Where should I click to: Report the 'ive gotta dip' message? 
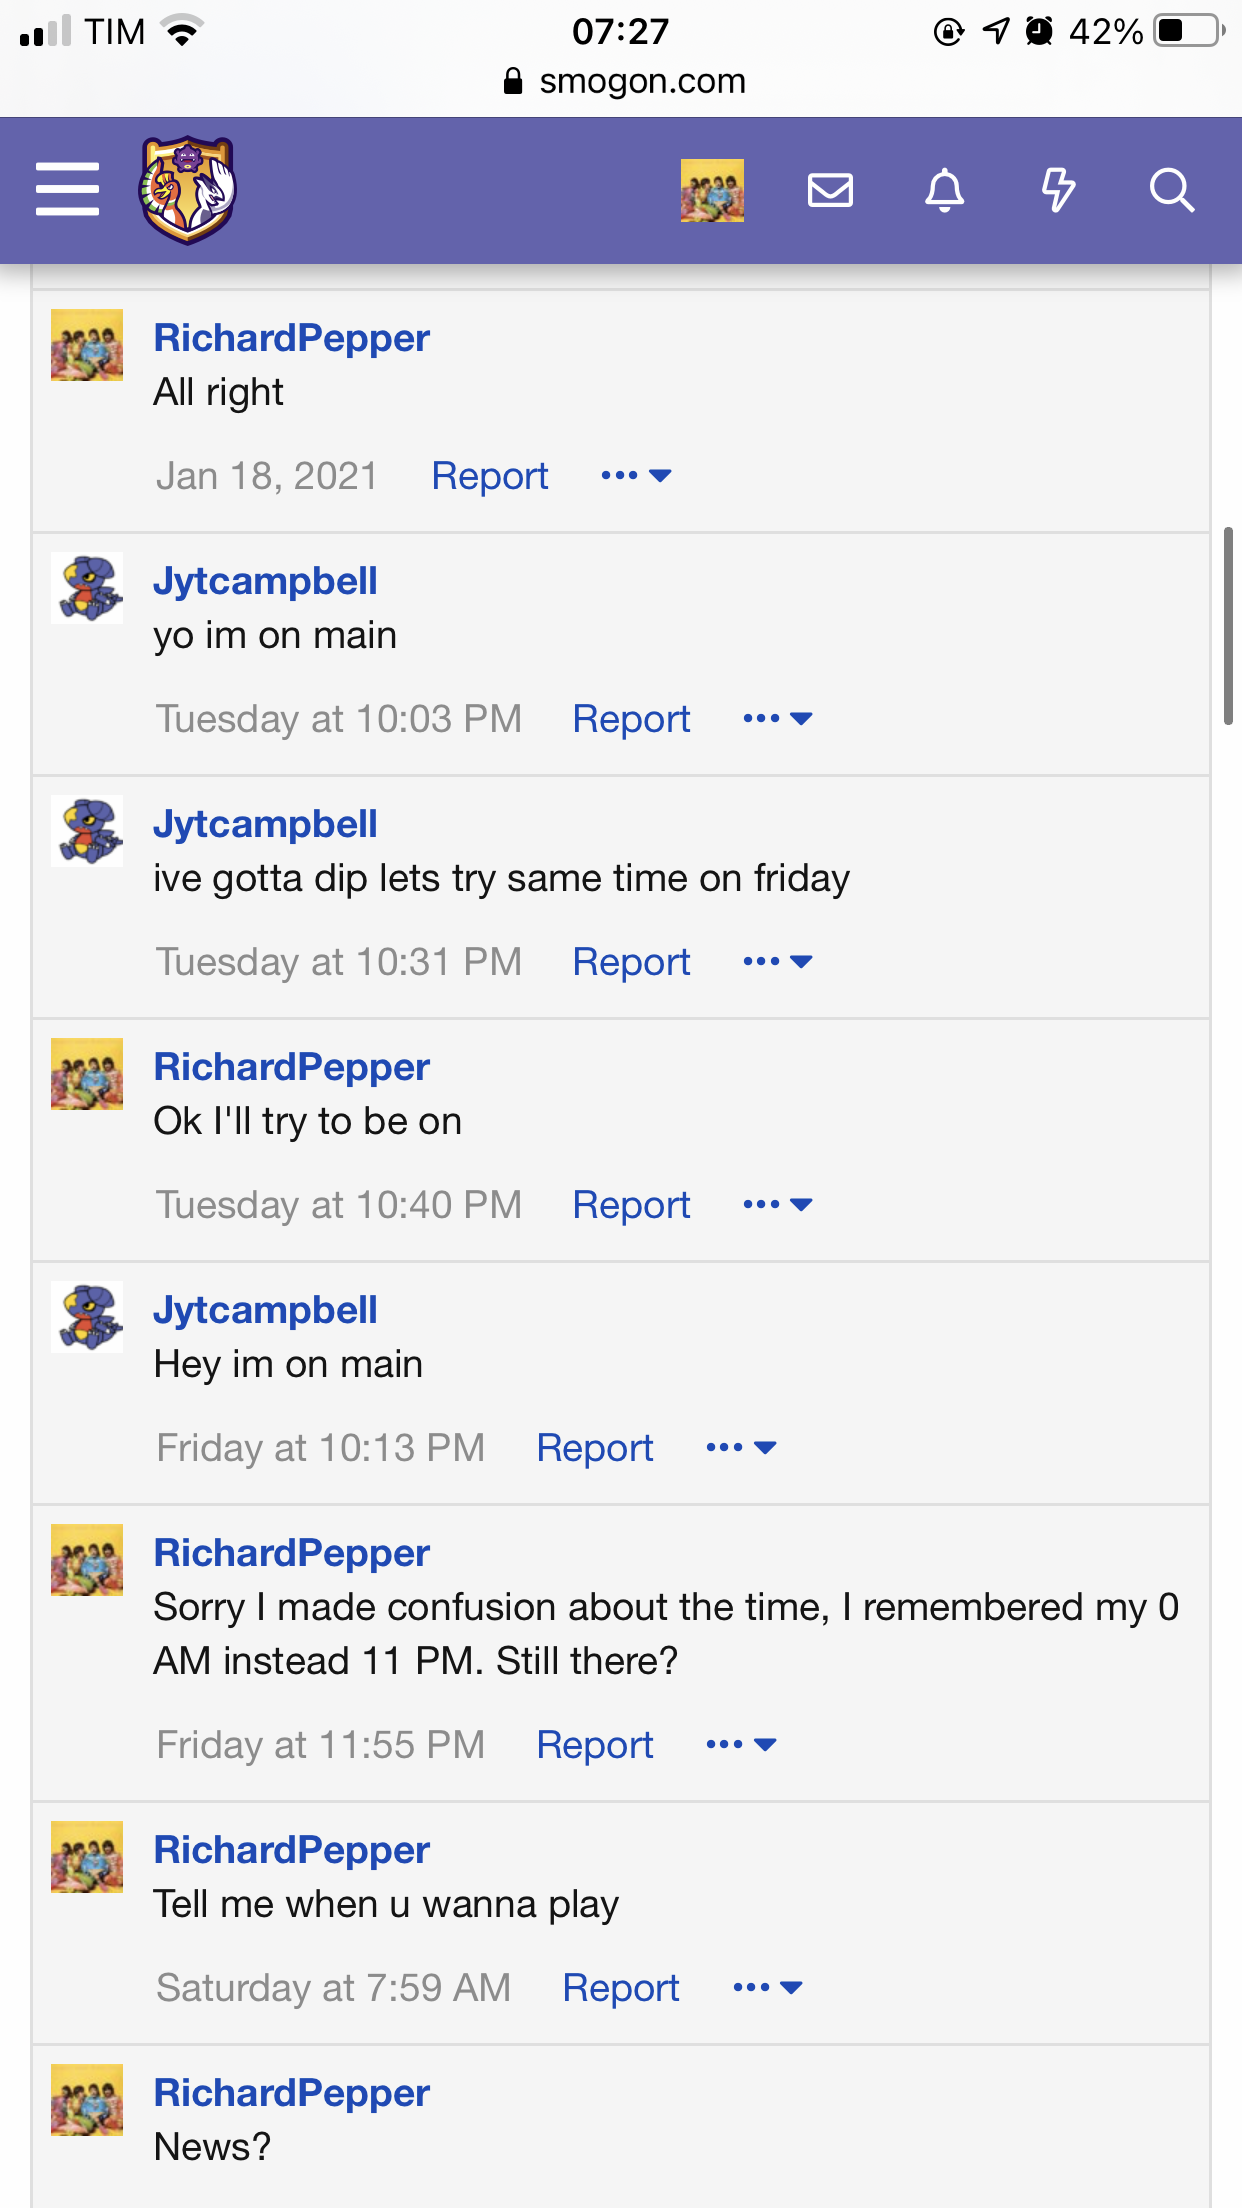631,962
